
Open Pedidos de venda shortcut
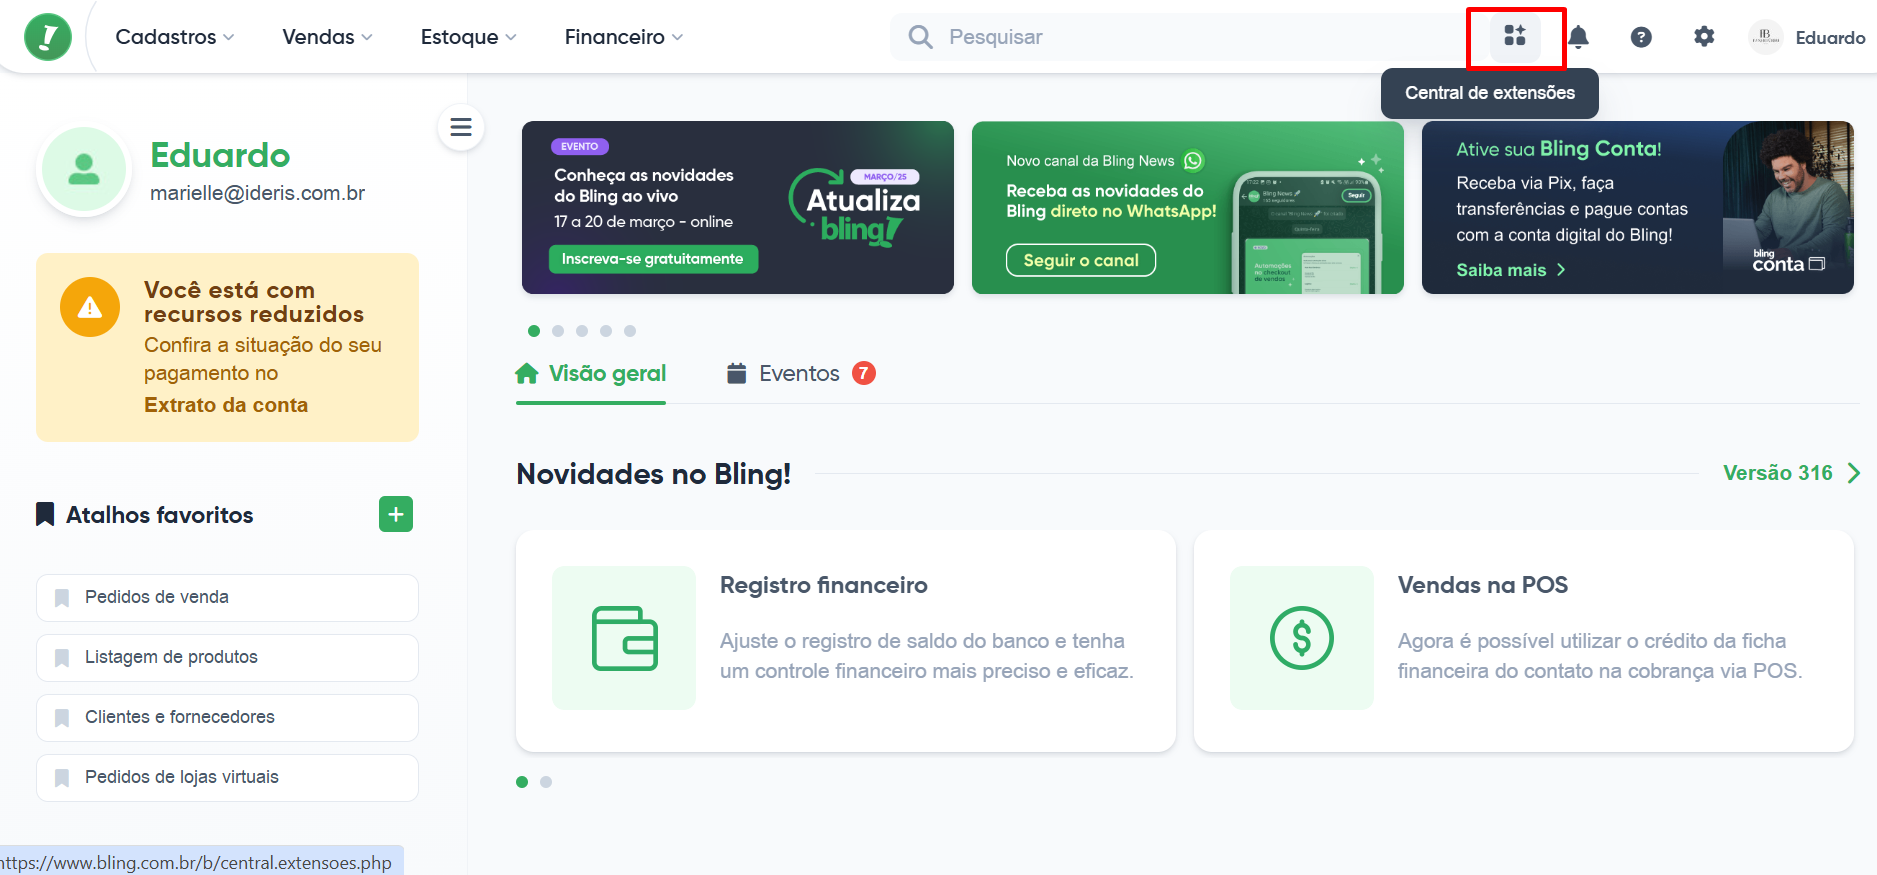(227, 598)
